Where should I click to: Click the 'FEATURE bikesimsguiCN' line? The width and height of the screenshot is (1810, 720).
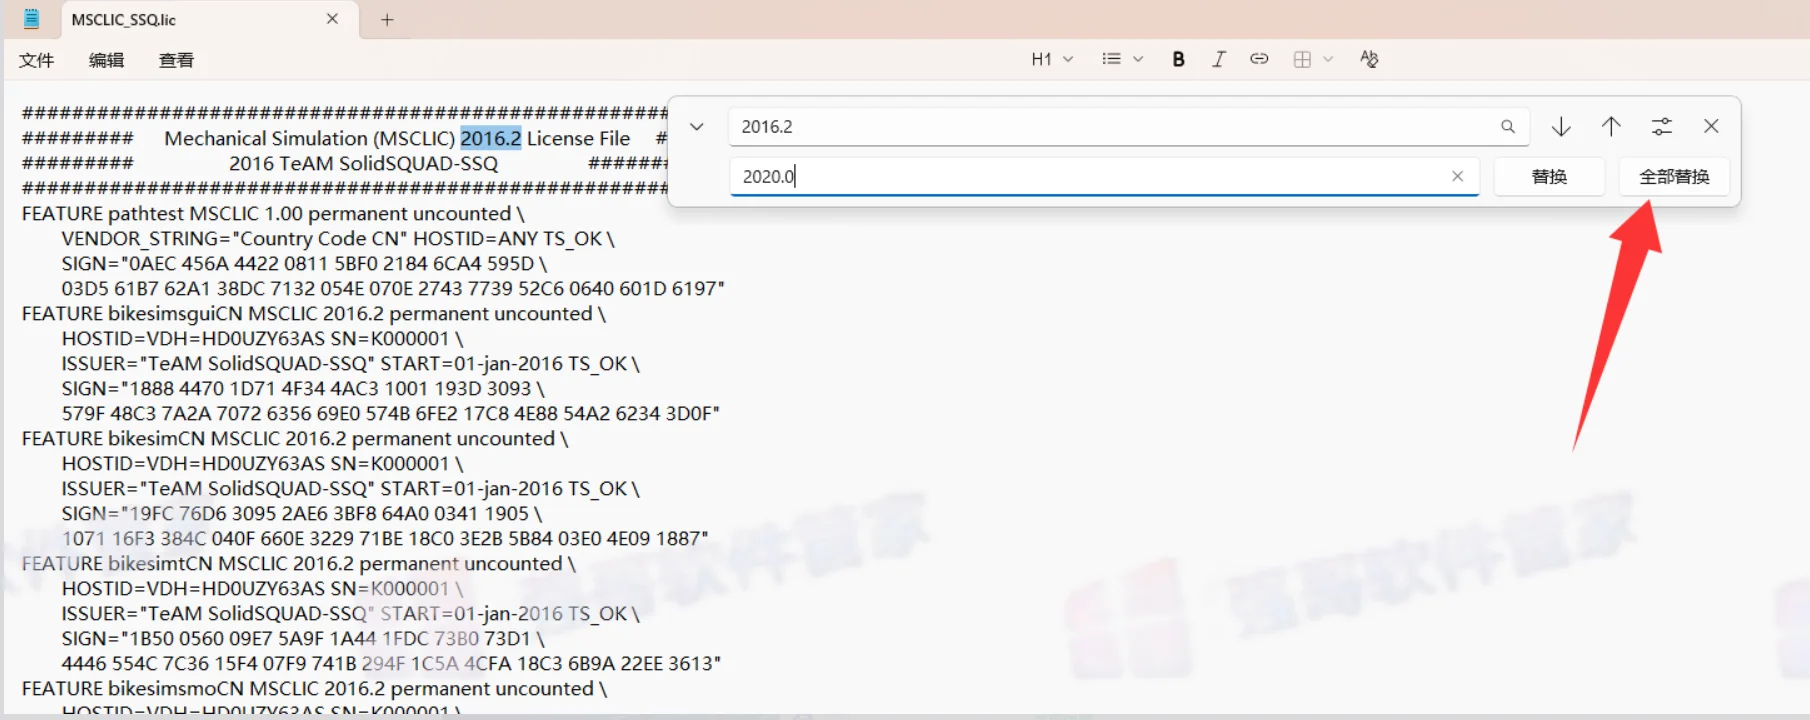pyautogui.click(x=314, y=313)
